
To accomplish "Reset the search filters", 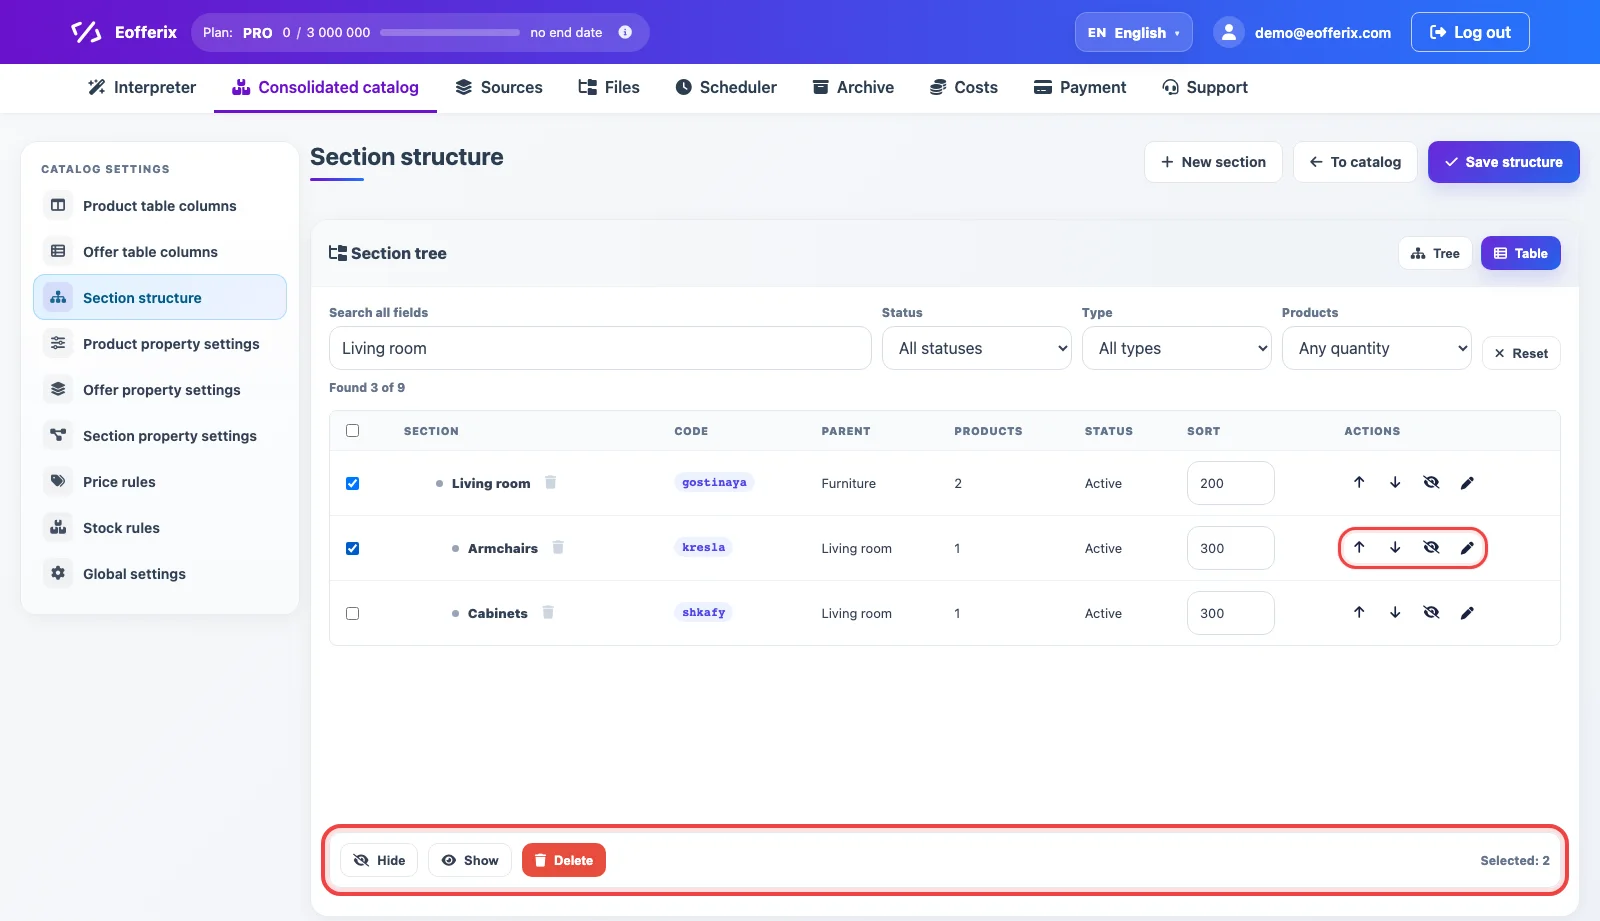I will (1521, 353).
